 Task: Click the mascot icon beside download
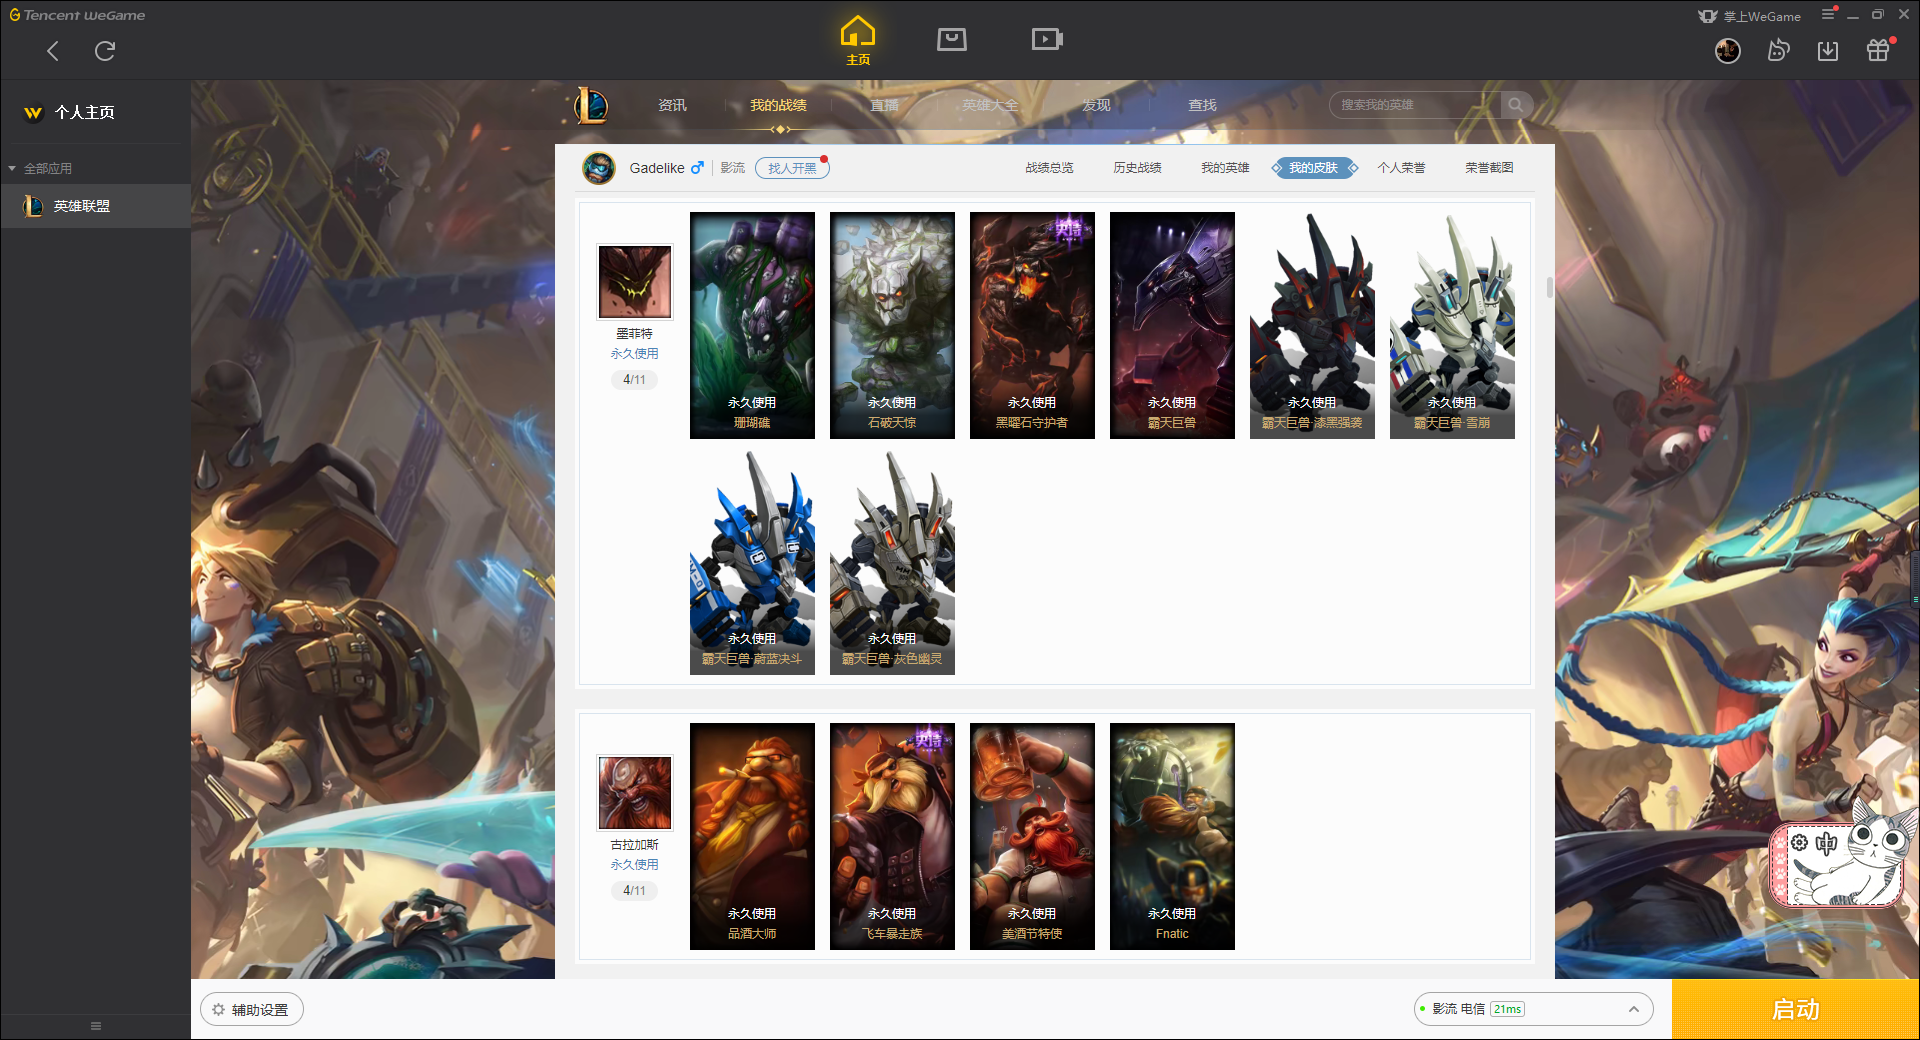(1778, 51)
